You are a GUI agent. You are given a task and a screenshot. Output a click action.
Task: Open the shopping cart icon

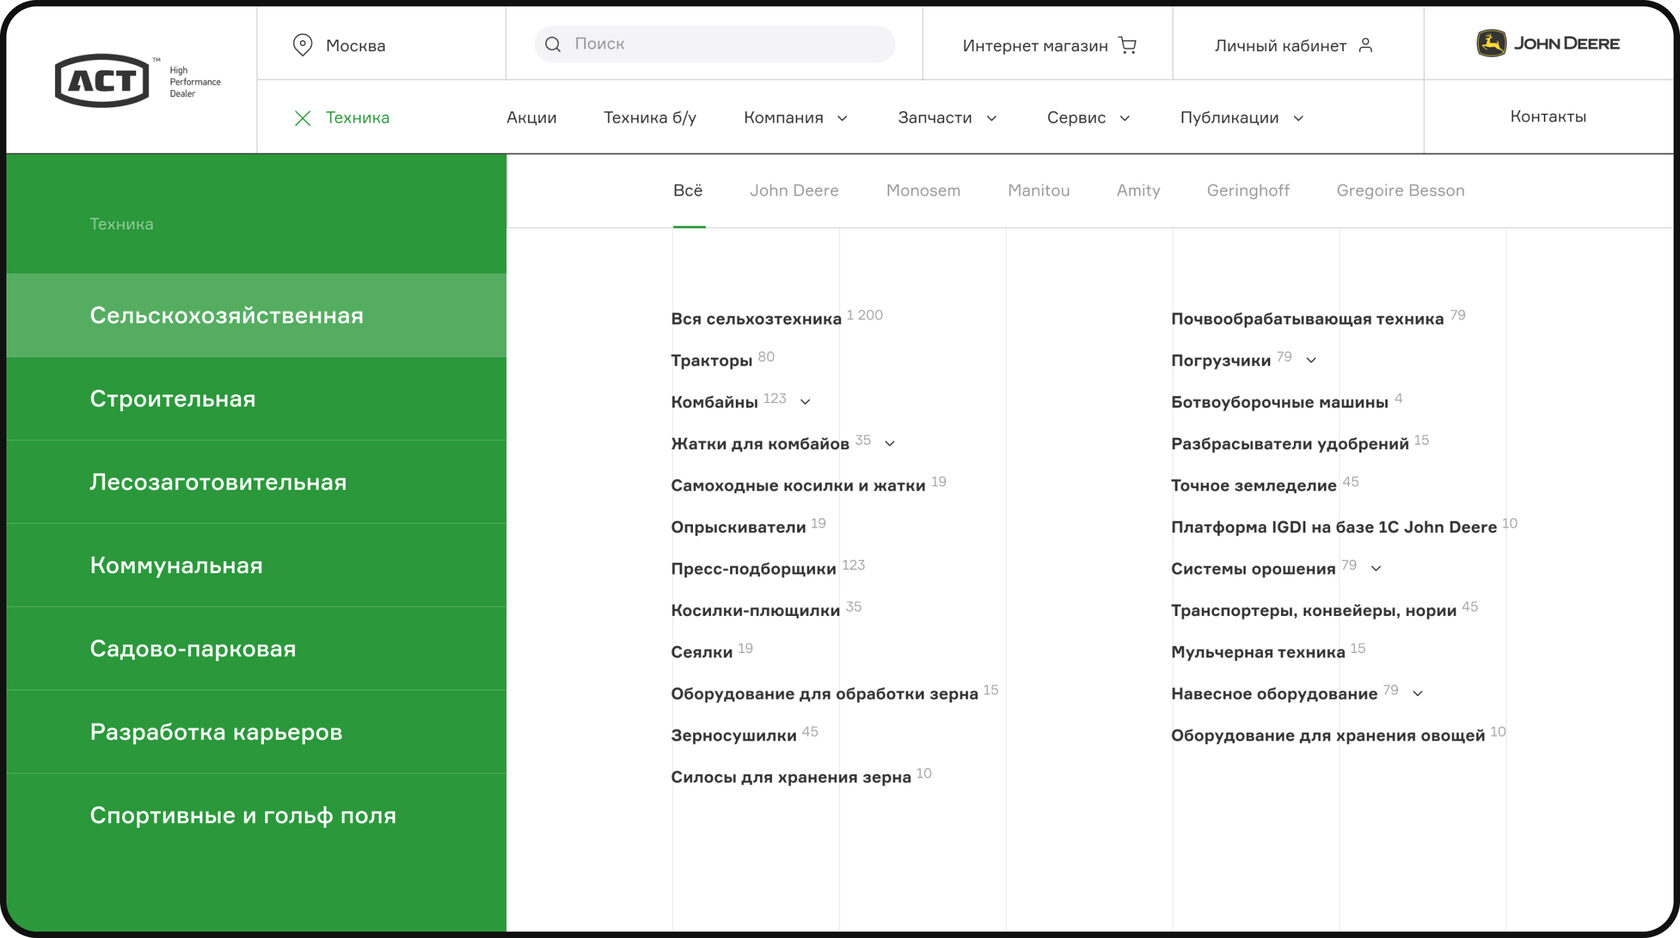(1127, 45)
